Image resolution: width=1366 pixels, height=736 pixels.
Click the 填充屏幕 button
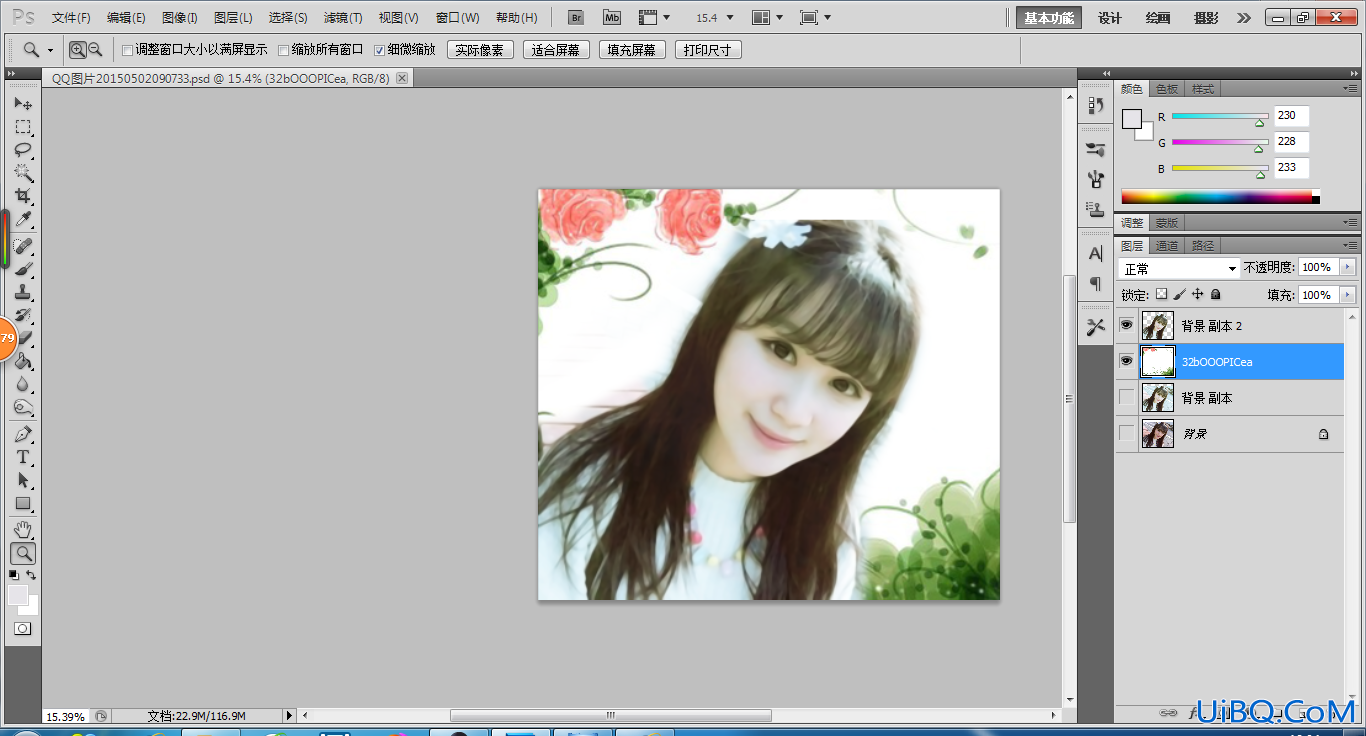[x=632, y=50]
